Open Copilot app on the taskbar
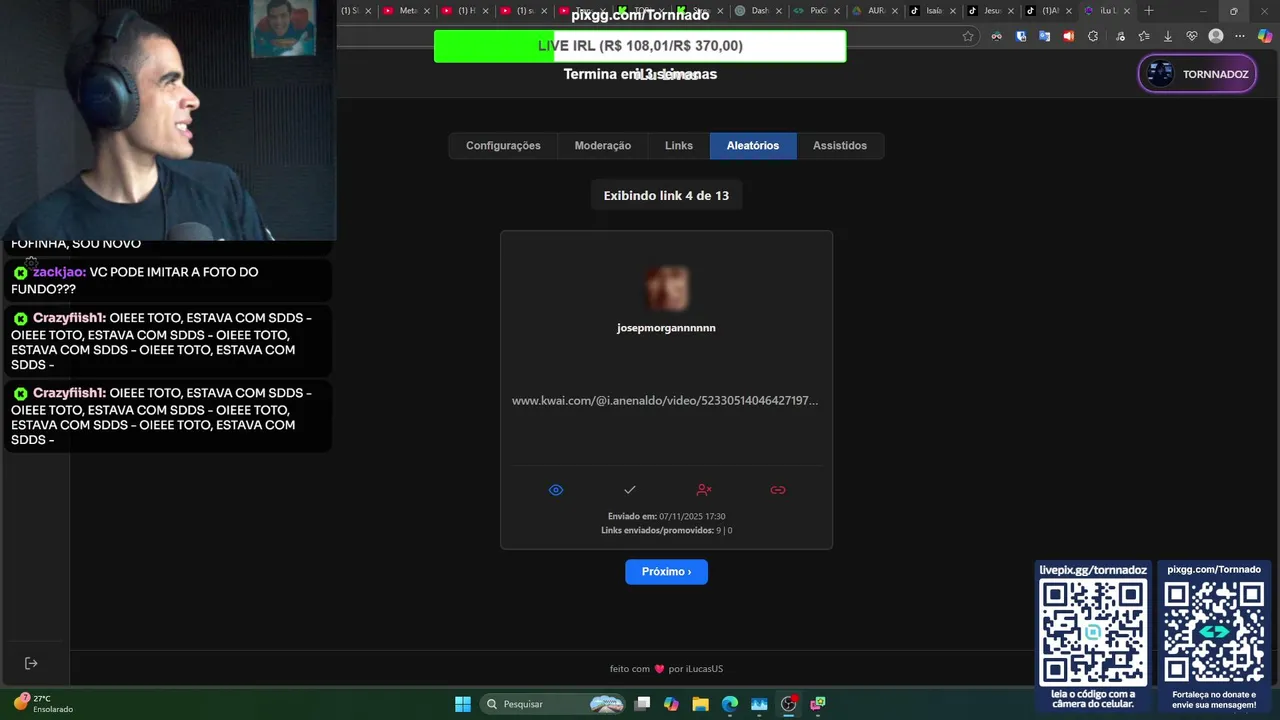This screenshot has height=720, width=1280. [x=671, y=704]
